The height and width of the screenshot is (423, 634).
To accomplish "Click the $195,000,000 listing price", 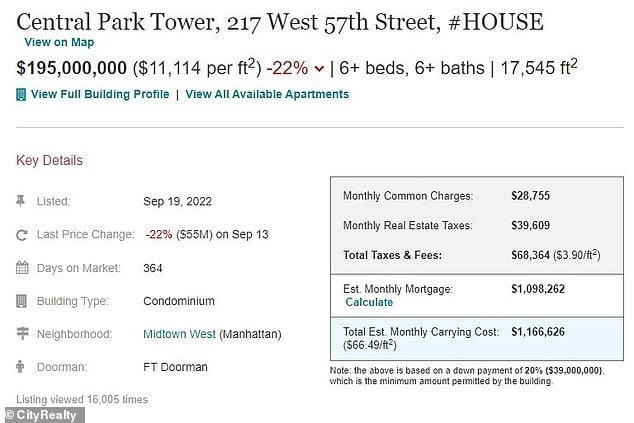I will (x=71, y=69).
